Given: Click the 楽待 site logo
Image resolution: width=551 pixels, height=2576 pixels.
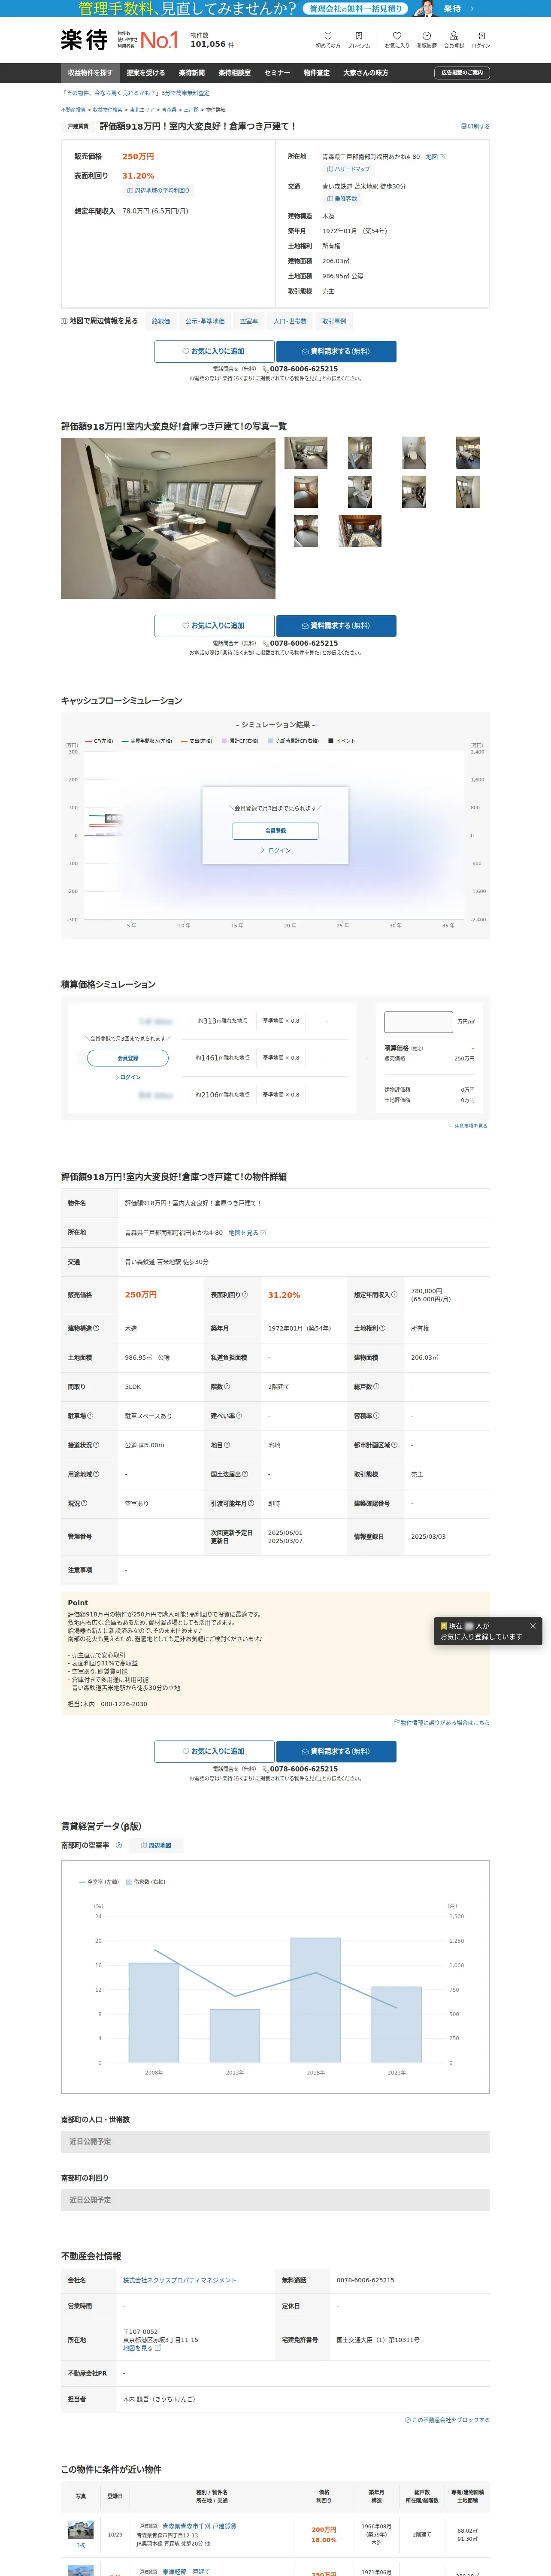Looking at the screenshot, I should click(x=84, y=40).
